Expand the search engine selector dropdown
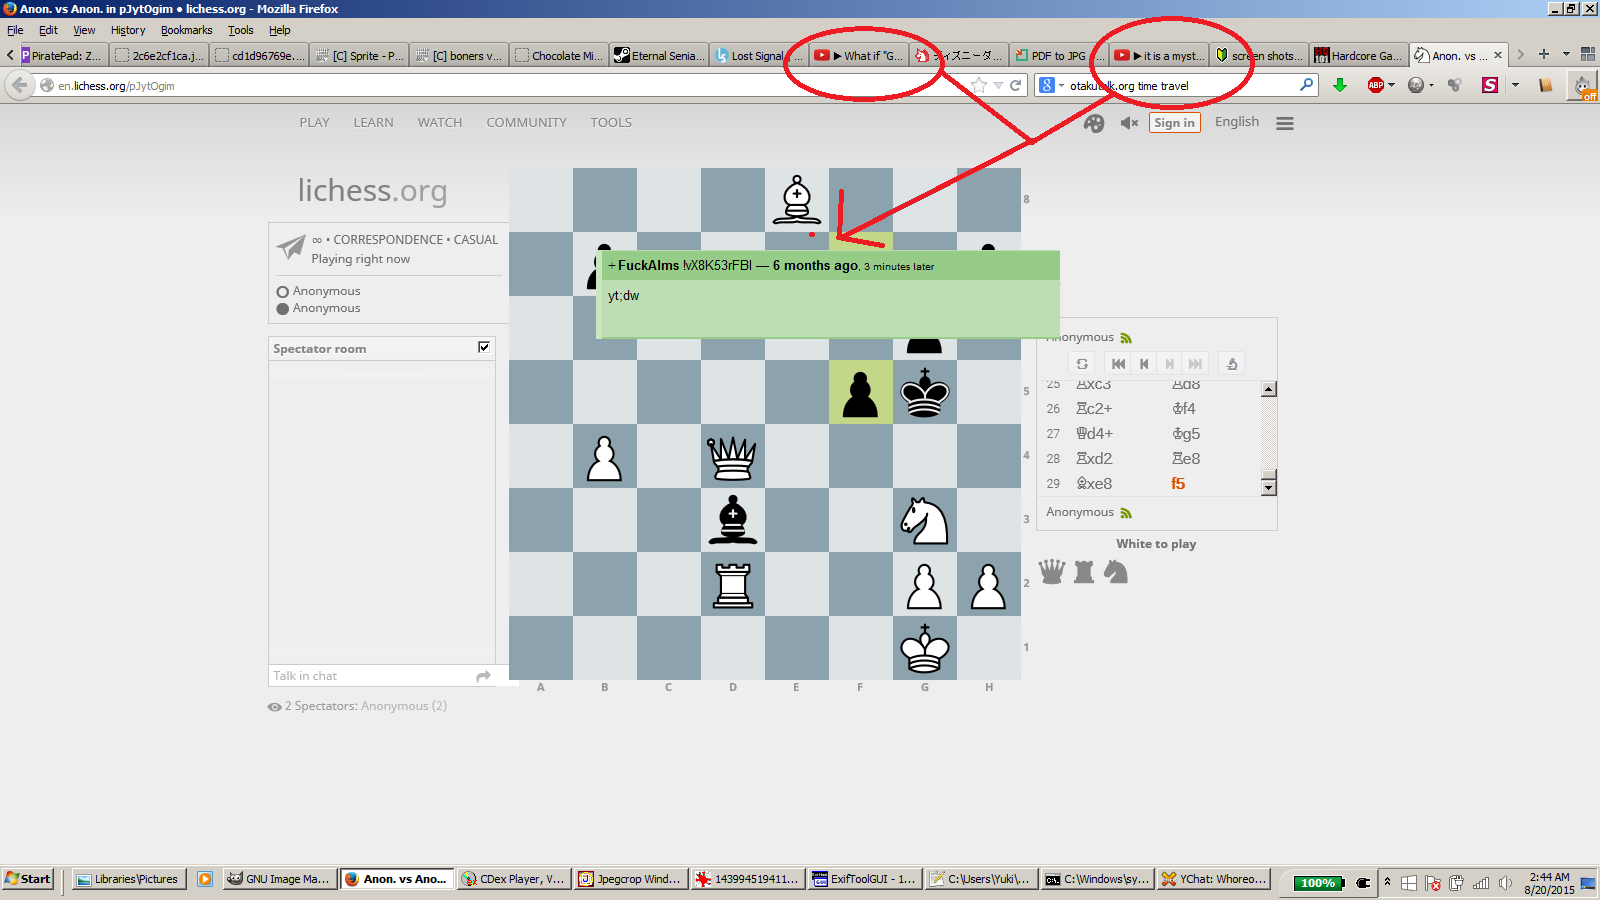 (x=1050, y=85)
